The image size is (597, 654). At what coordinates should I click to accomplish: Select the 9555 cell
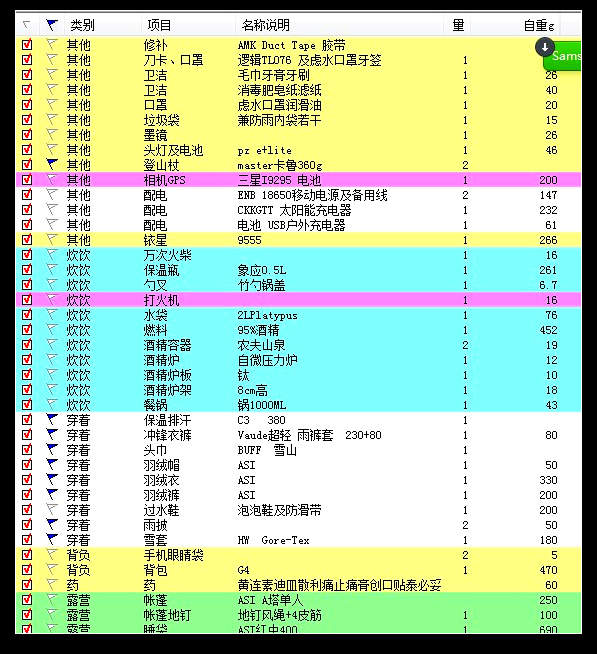pos(249,240)
